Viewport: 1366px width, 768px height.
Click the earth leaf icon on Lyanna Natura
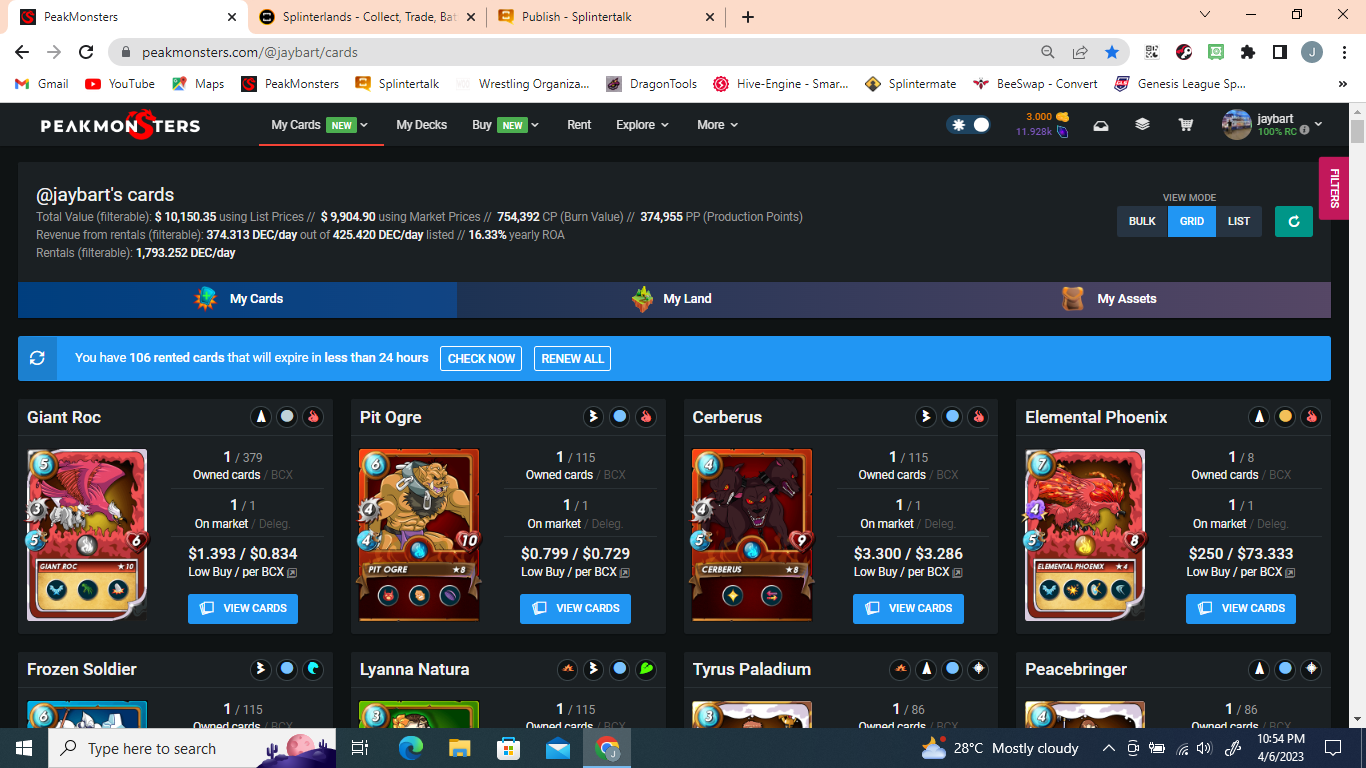[x=646, y=669]
